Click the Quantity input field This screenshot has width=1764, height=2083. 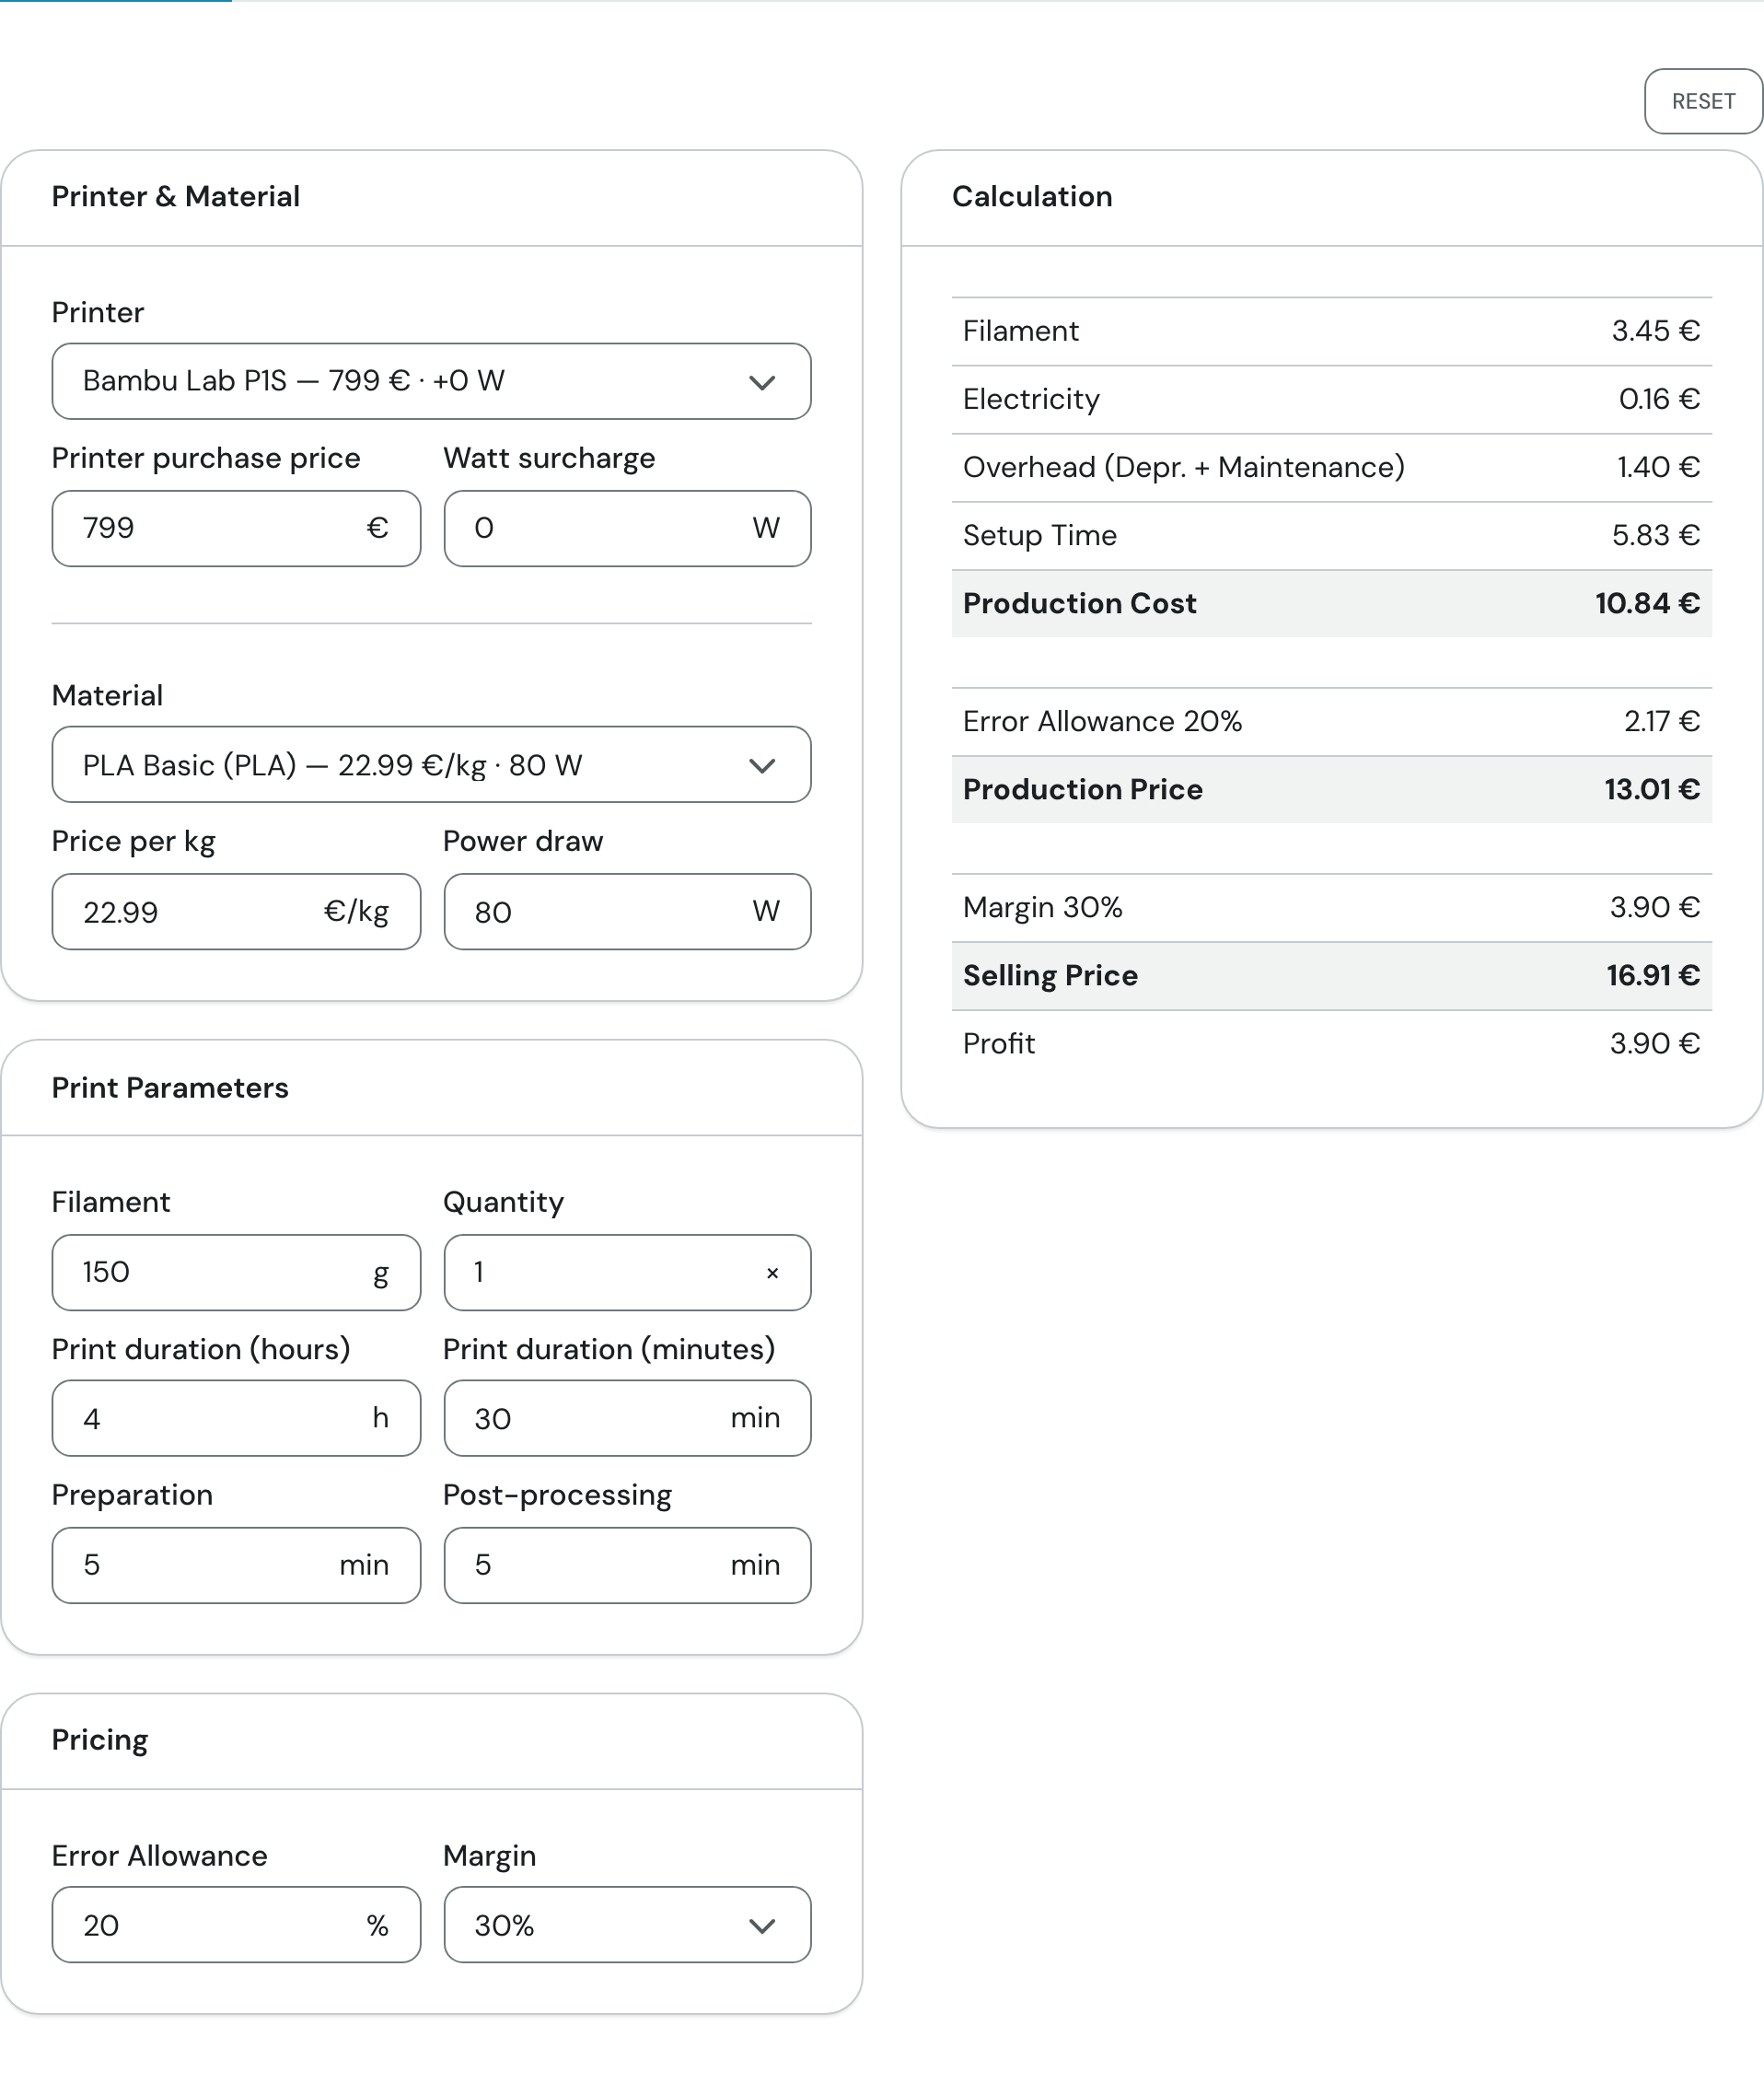(x=627, y=1272)
